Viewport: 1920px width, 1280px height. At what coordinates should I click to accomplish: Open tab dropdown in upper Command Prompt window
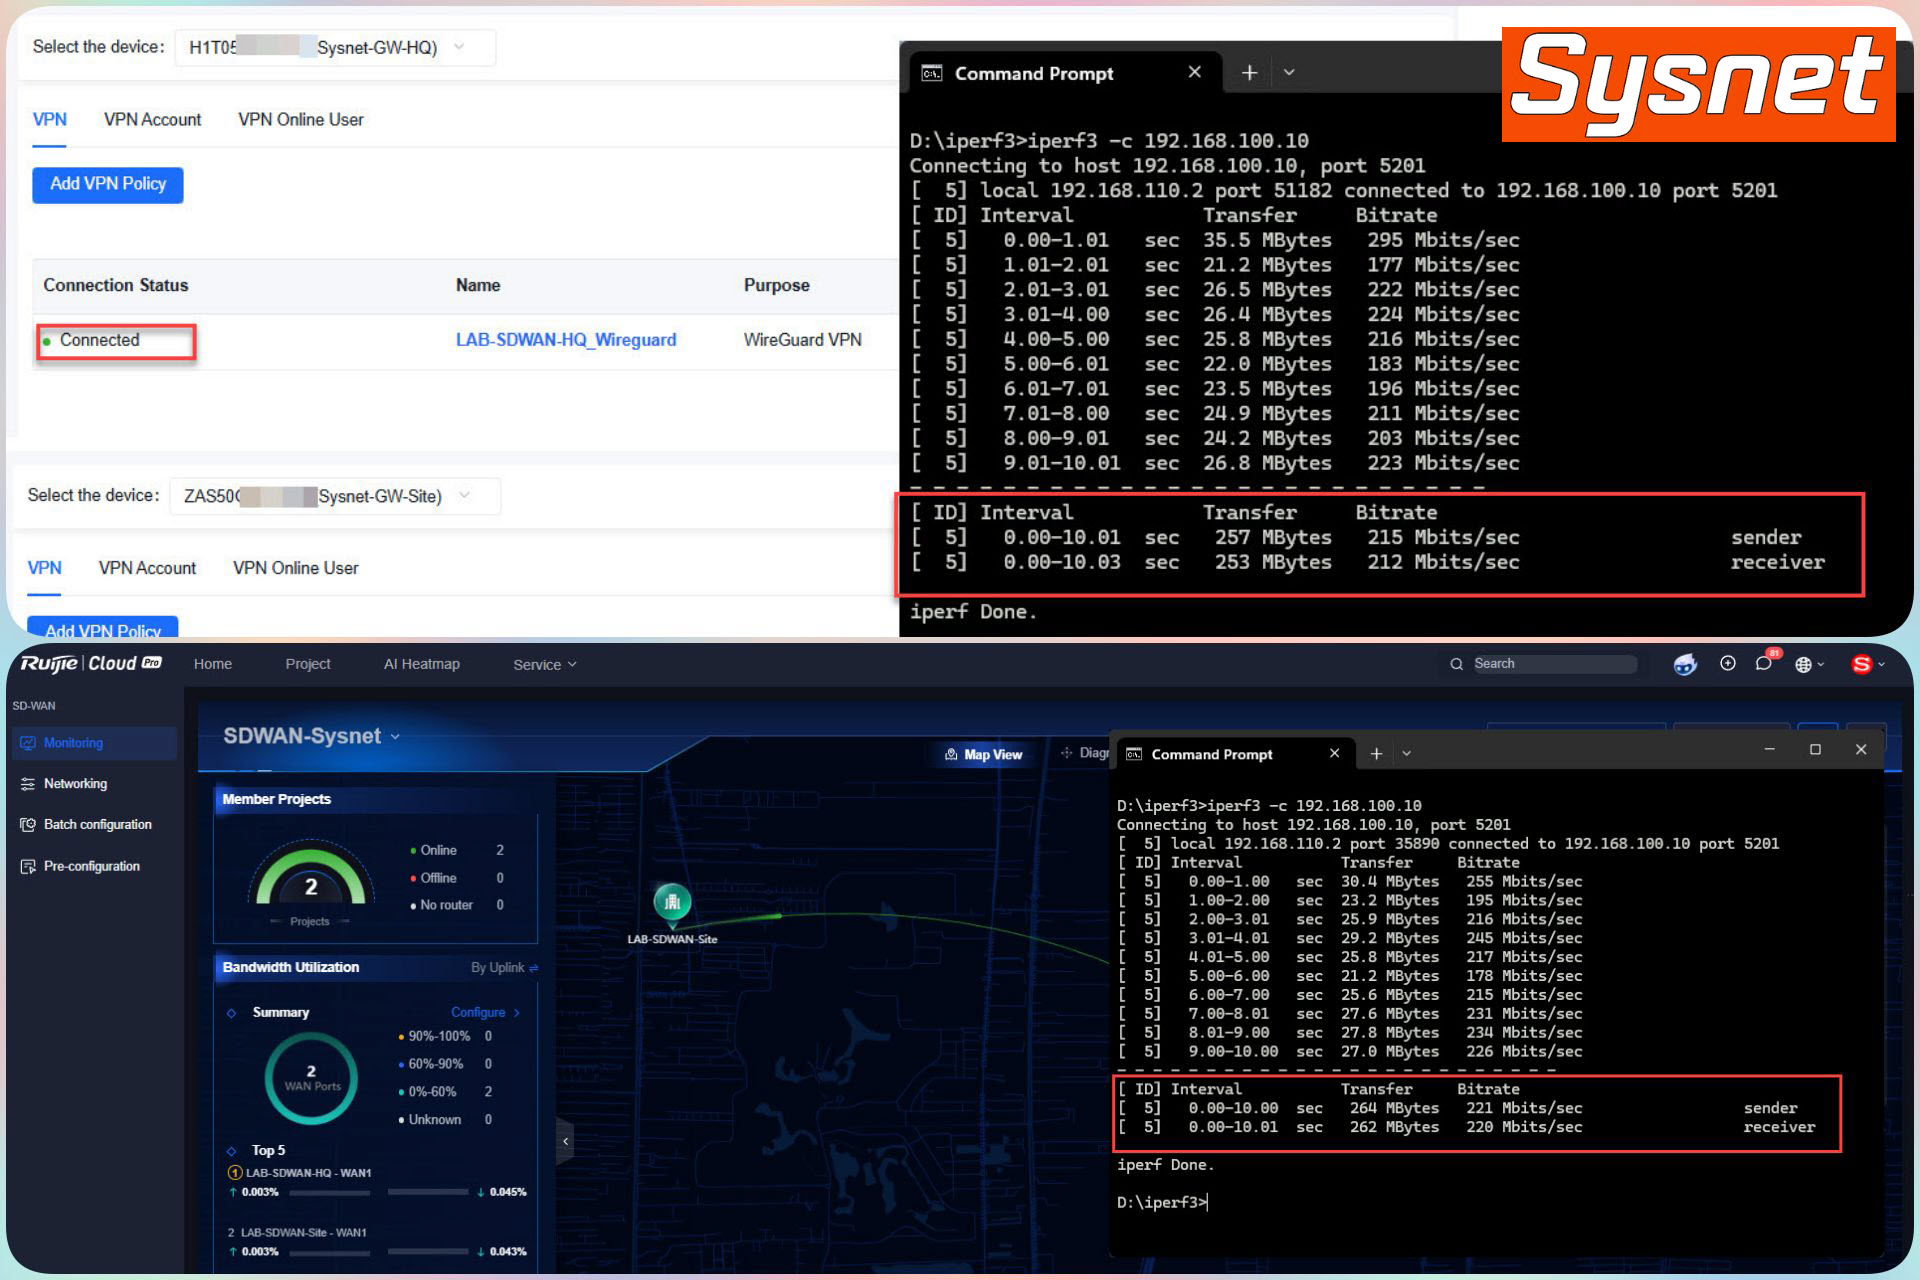pyautogui.click(x=1289, y=72)
